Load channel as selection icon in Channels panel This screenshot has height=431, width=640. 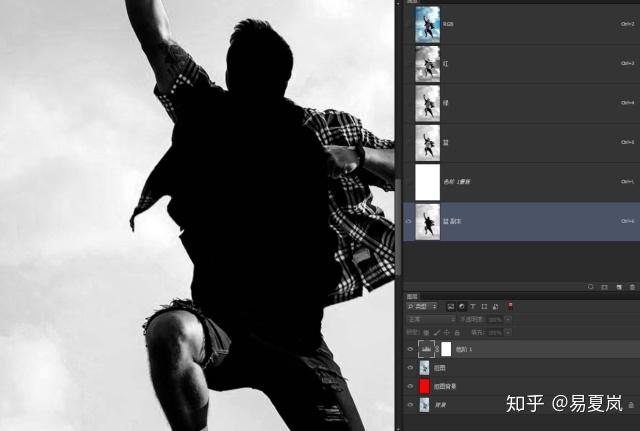[590, 287]
